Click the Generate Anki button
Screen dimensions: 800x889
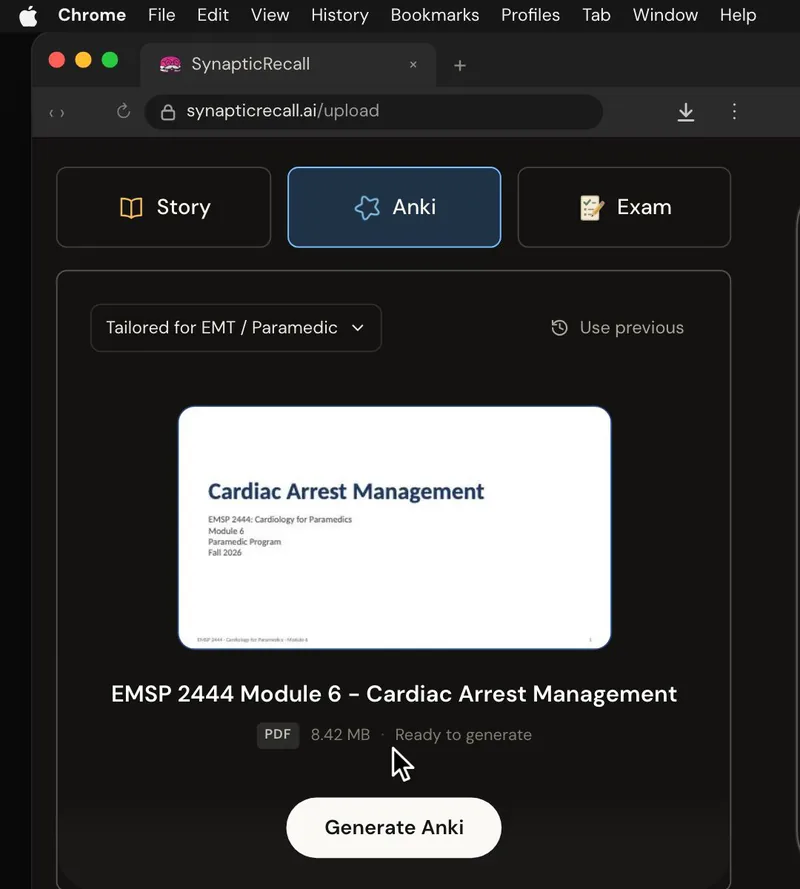pos(394,828)
